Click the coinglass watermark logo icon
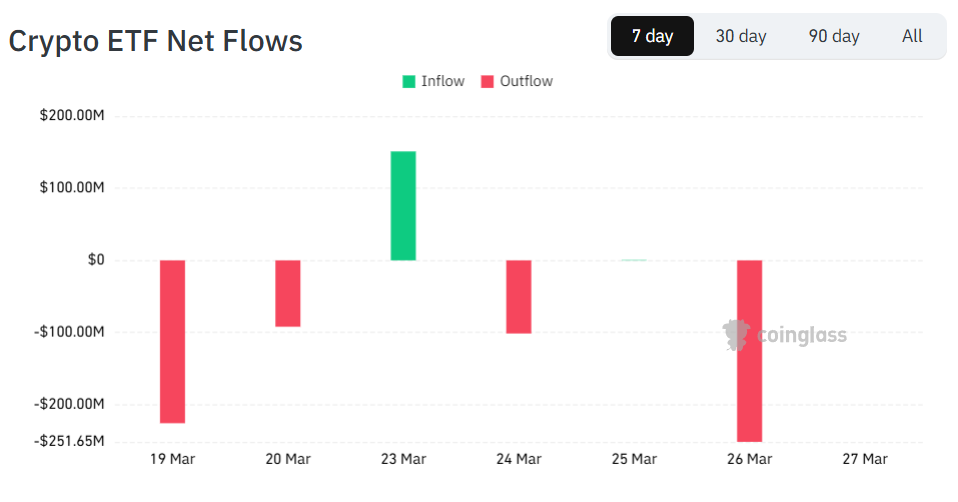 737,335
